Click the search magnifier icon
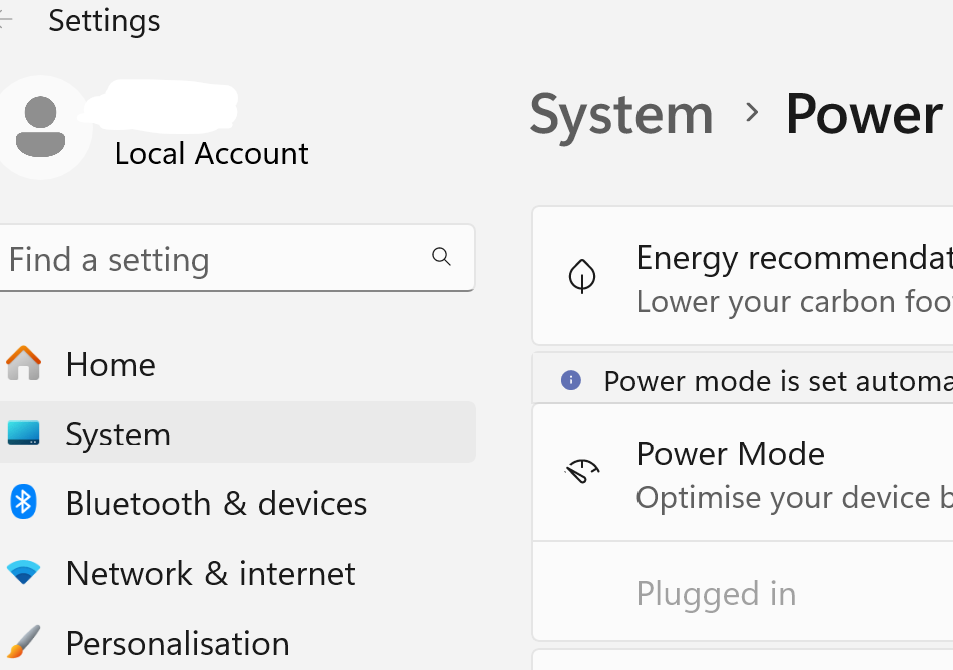The height and width of the screenshot is (670, 953). pos(441,257)
